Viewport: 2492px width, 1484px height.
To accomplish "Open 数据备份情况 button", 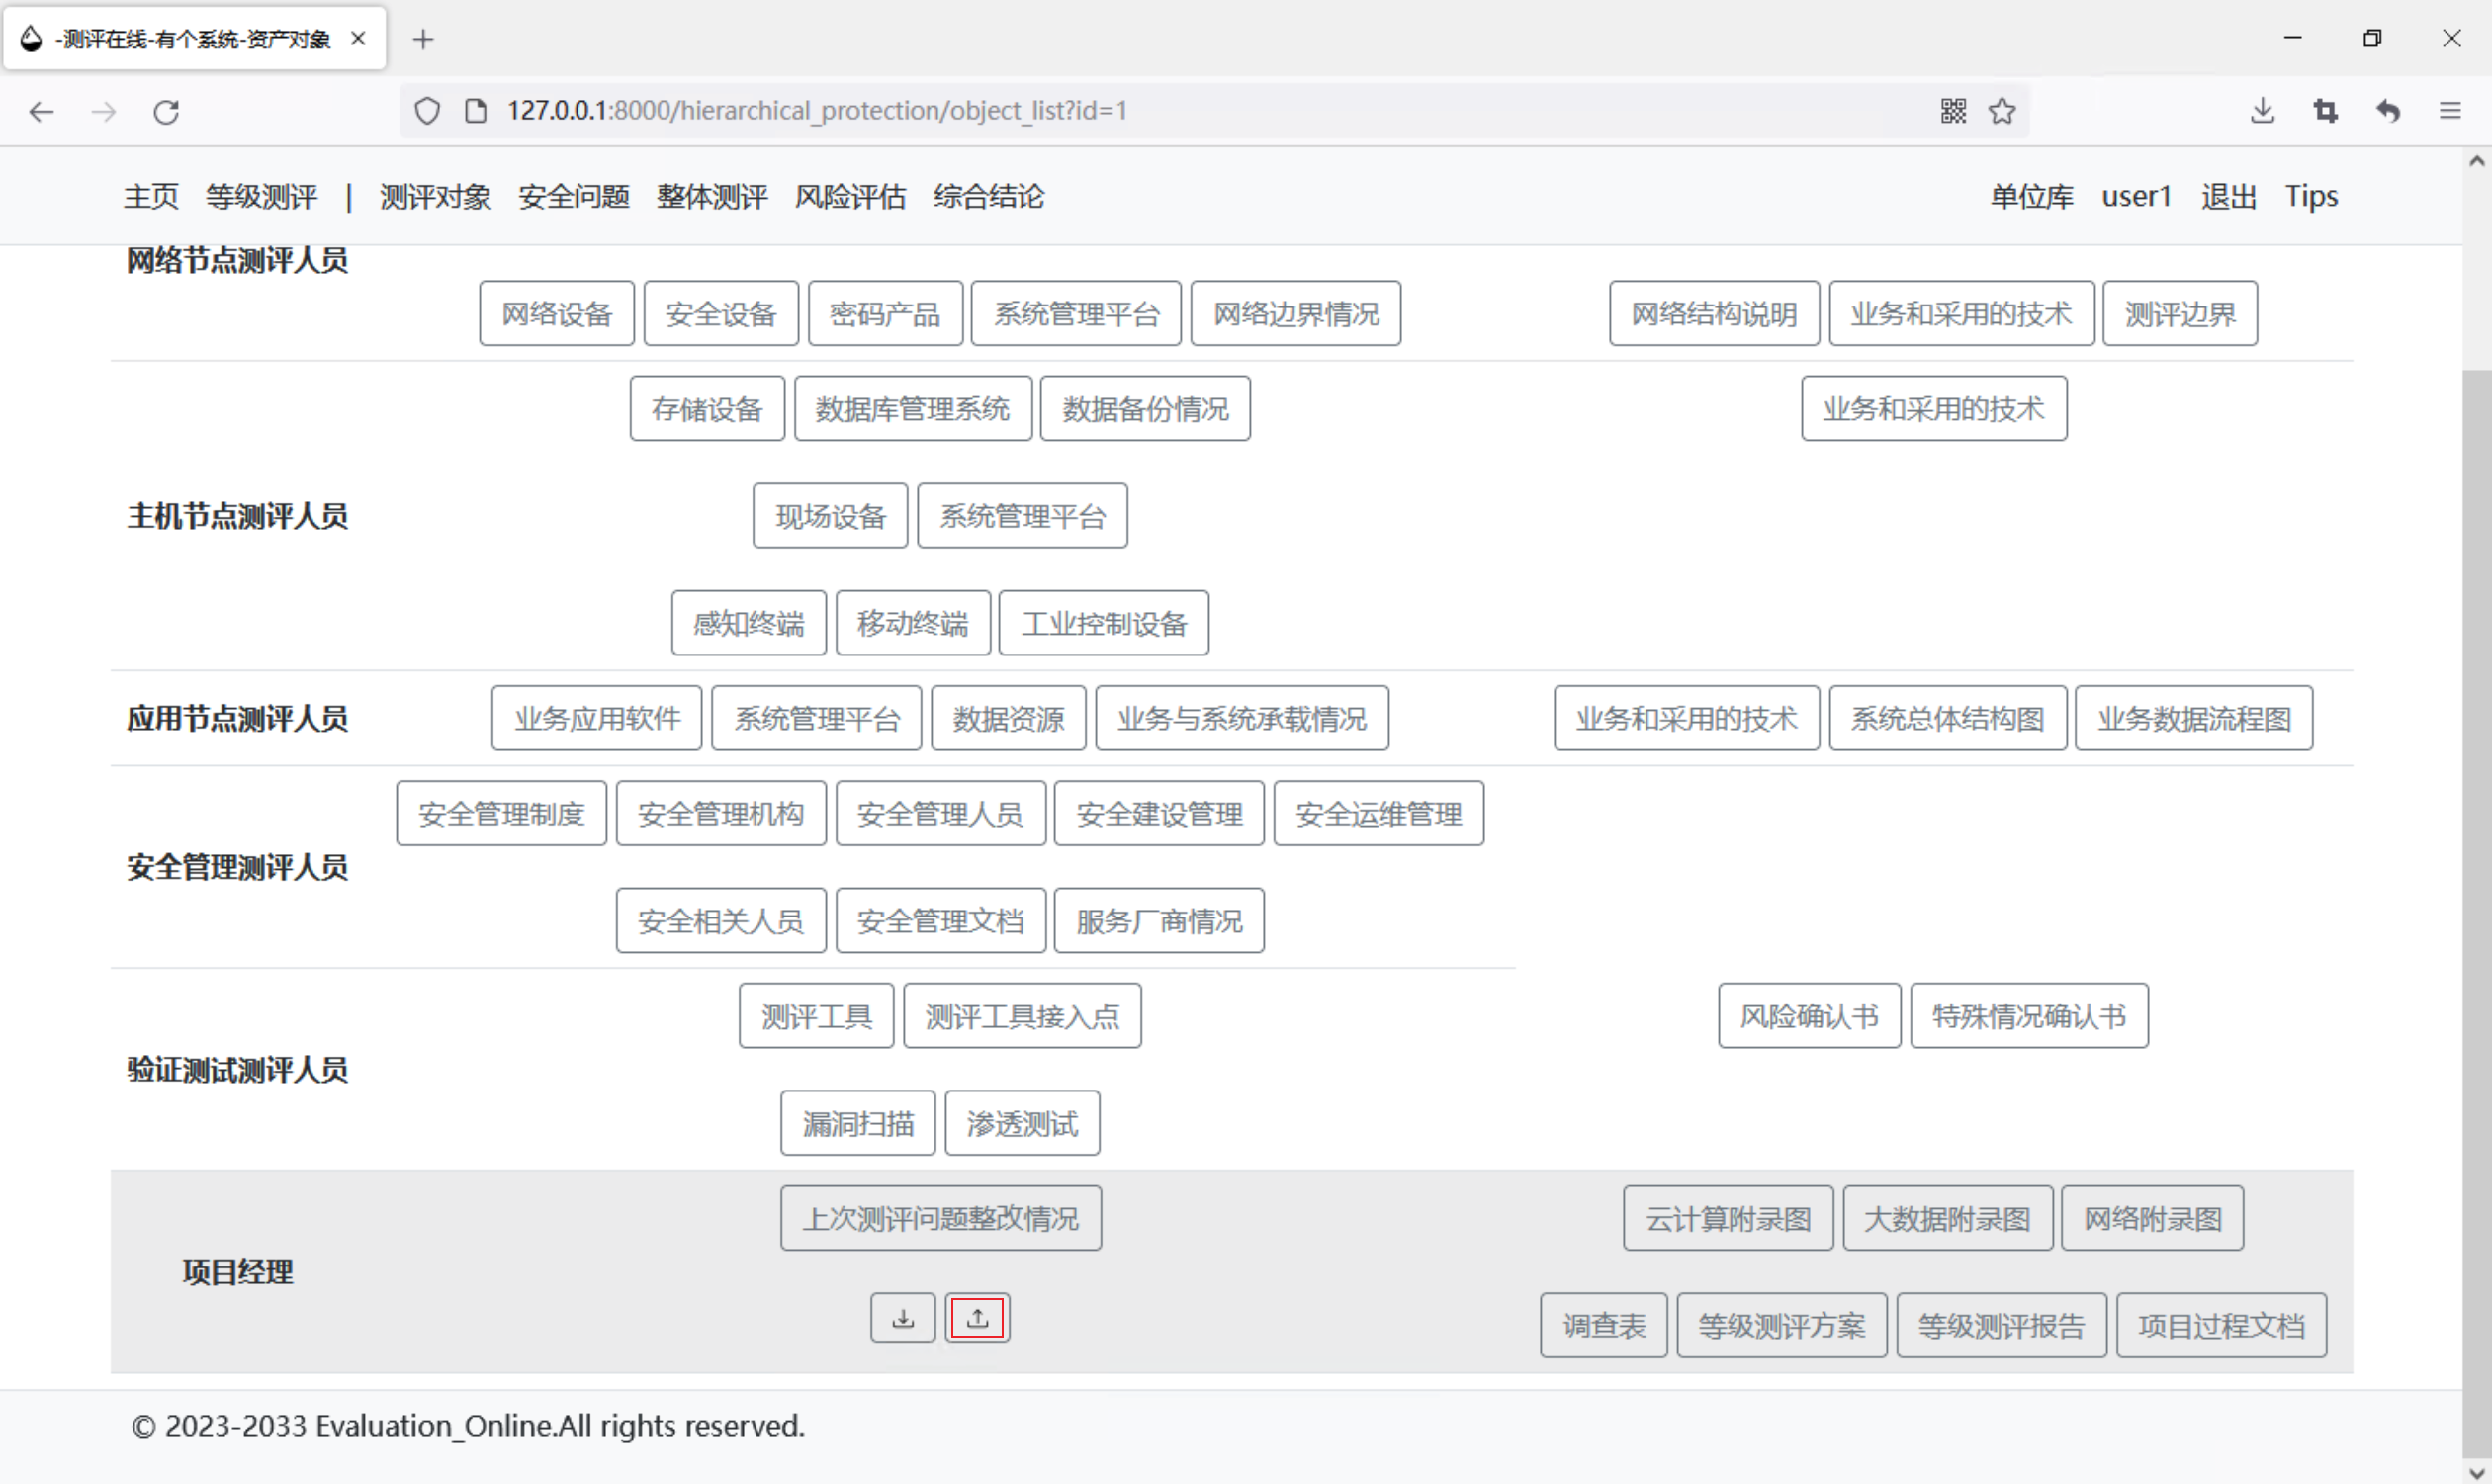I will [1145, 409].
